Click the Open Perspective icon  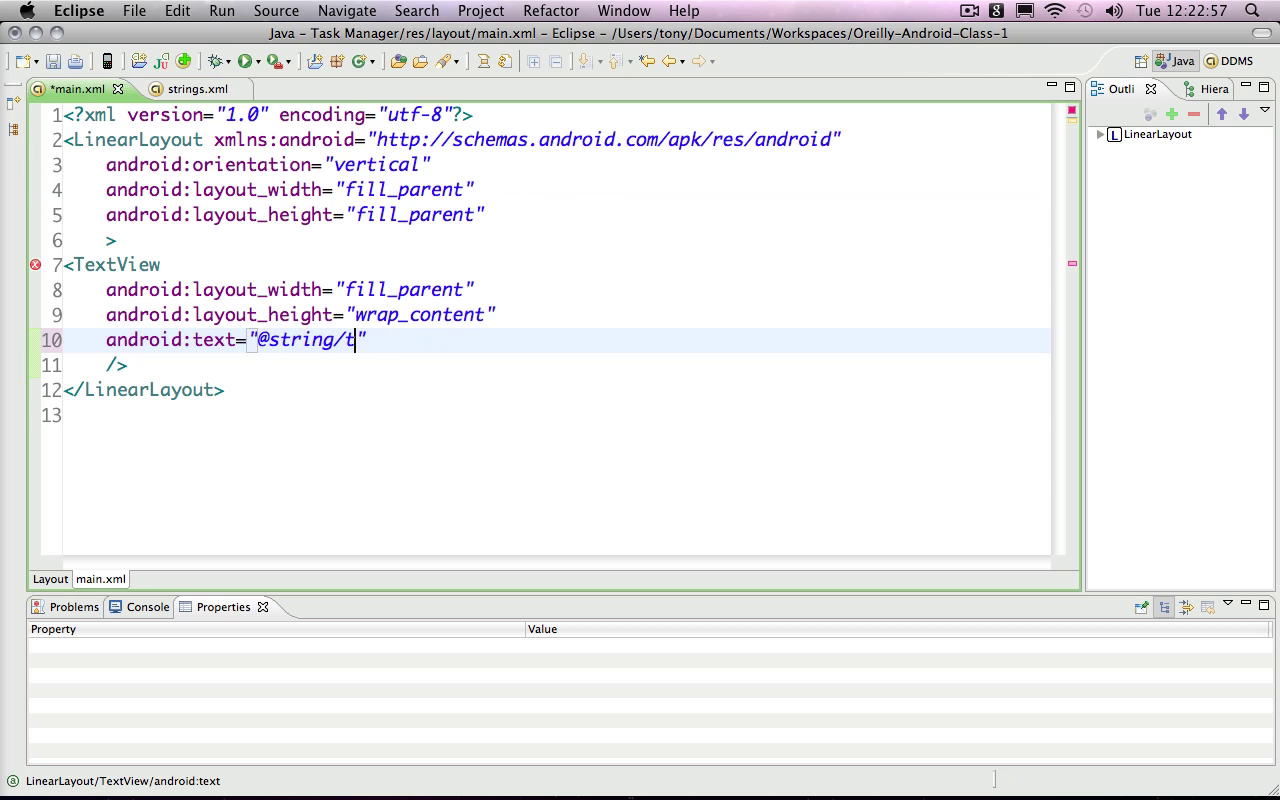[x=1141, y=61]
